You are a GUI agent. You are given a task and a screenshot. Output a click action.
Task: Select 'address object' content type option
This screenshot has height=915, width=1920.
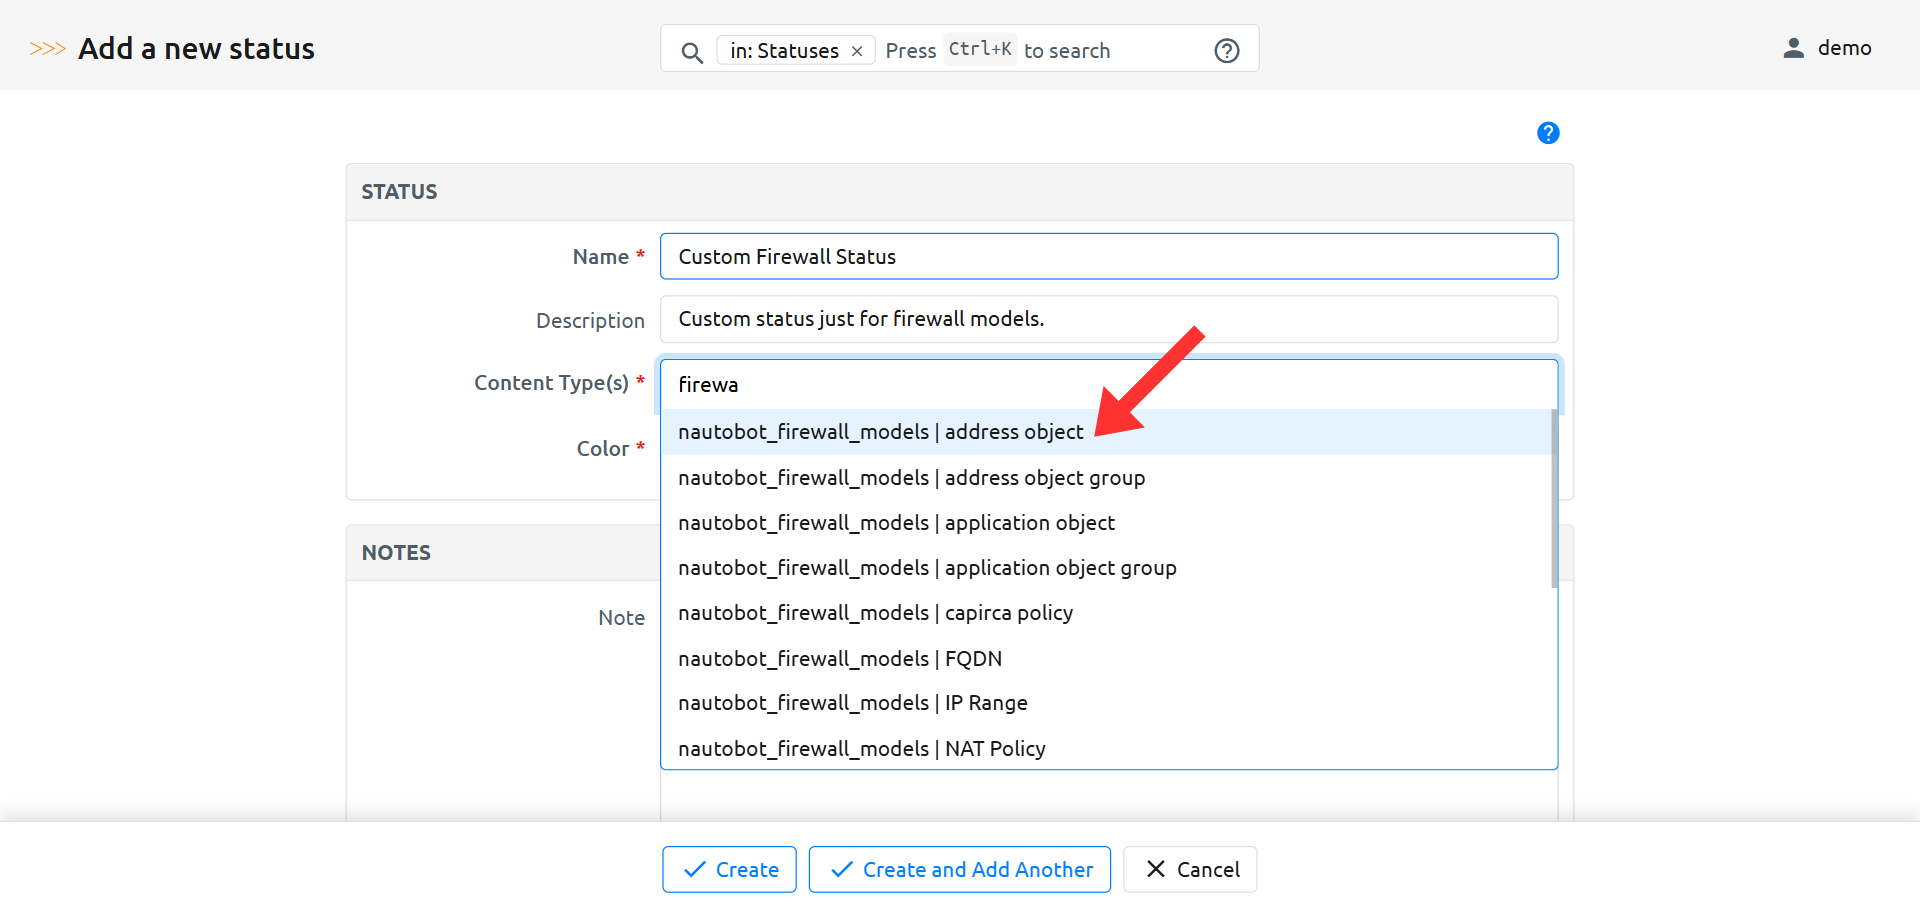pyautogui.click(x=880, y=432)
